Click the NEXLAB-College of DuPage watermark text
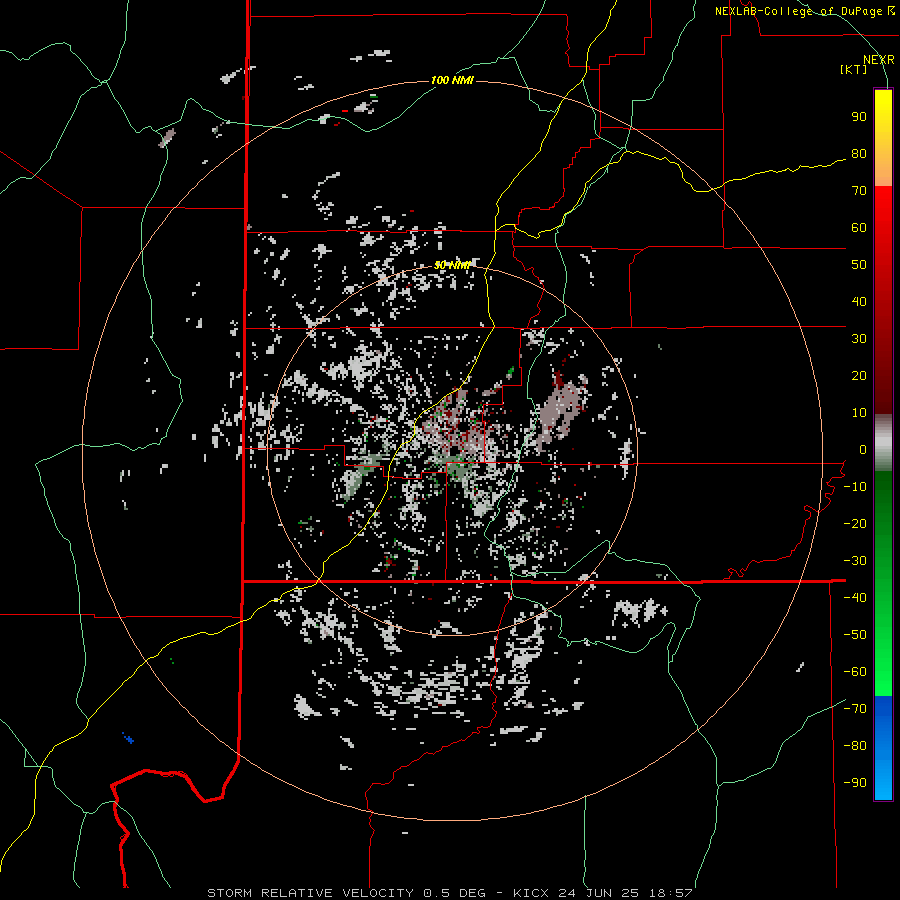Screen dimensions: 900x900 (x=804, y=11)
